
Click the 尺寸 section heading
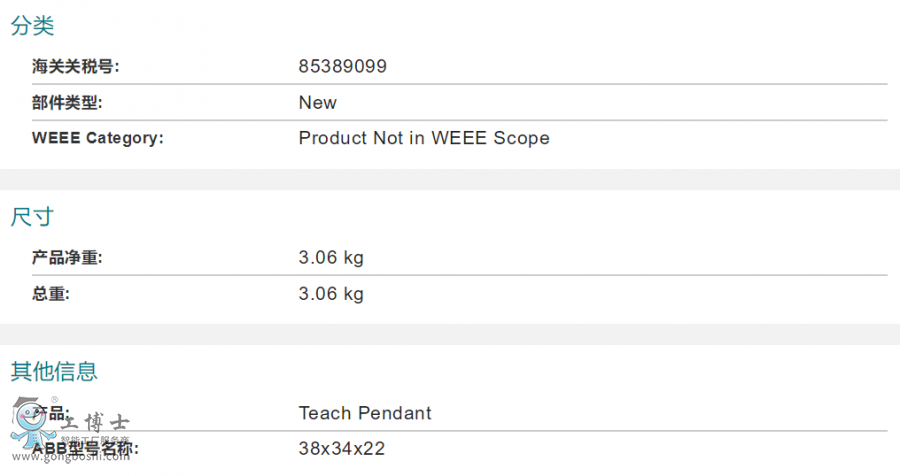tap(32, 217)
